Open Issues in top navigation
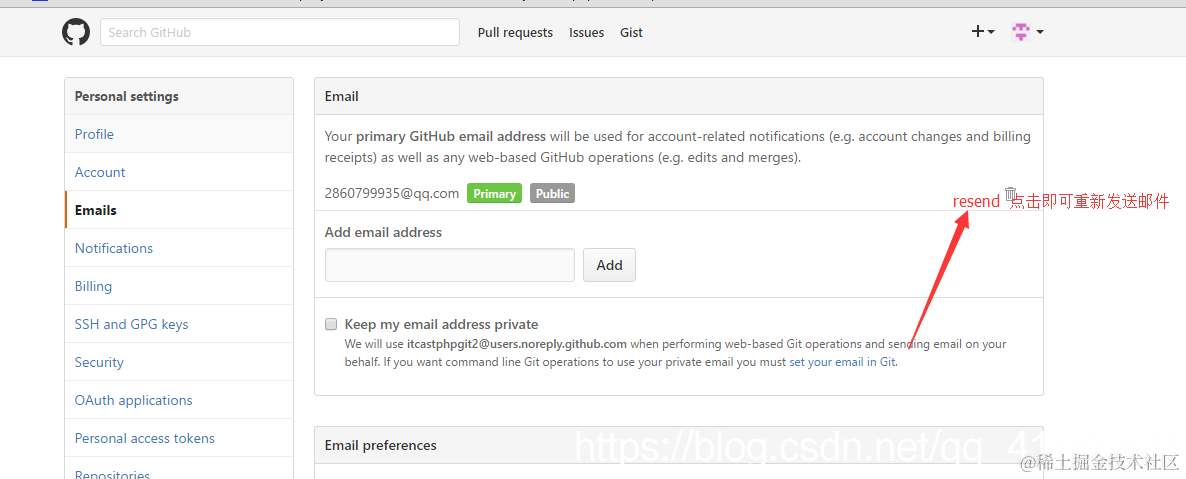Viewport: 1186px width, 479px height. [x=586, y=33]
